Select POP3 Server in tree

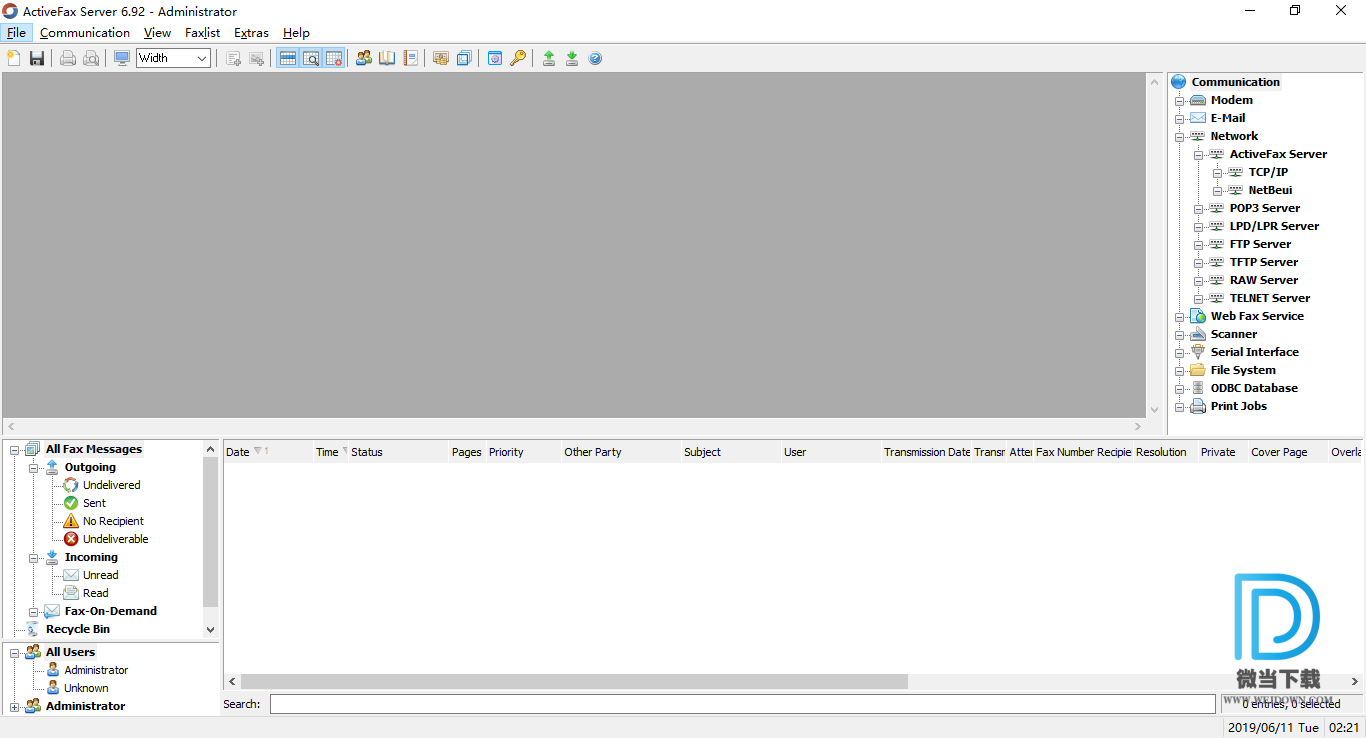pyautogui.click(x=1264, y=208)
